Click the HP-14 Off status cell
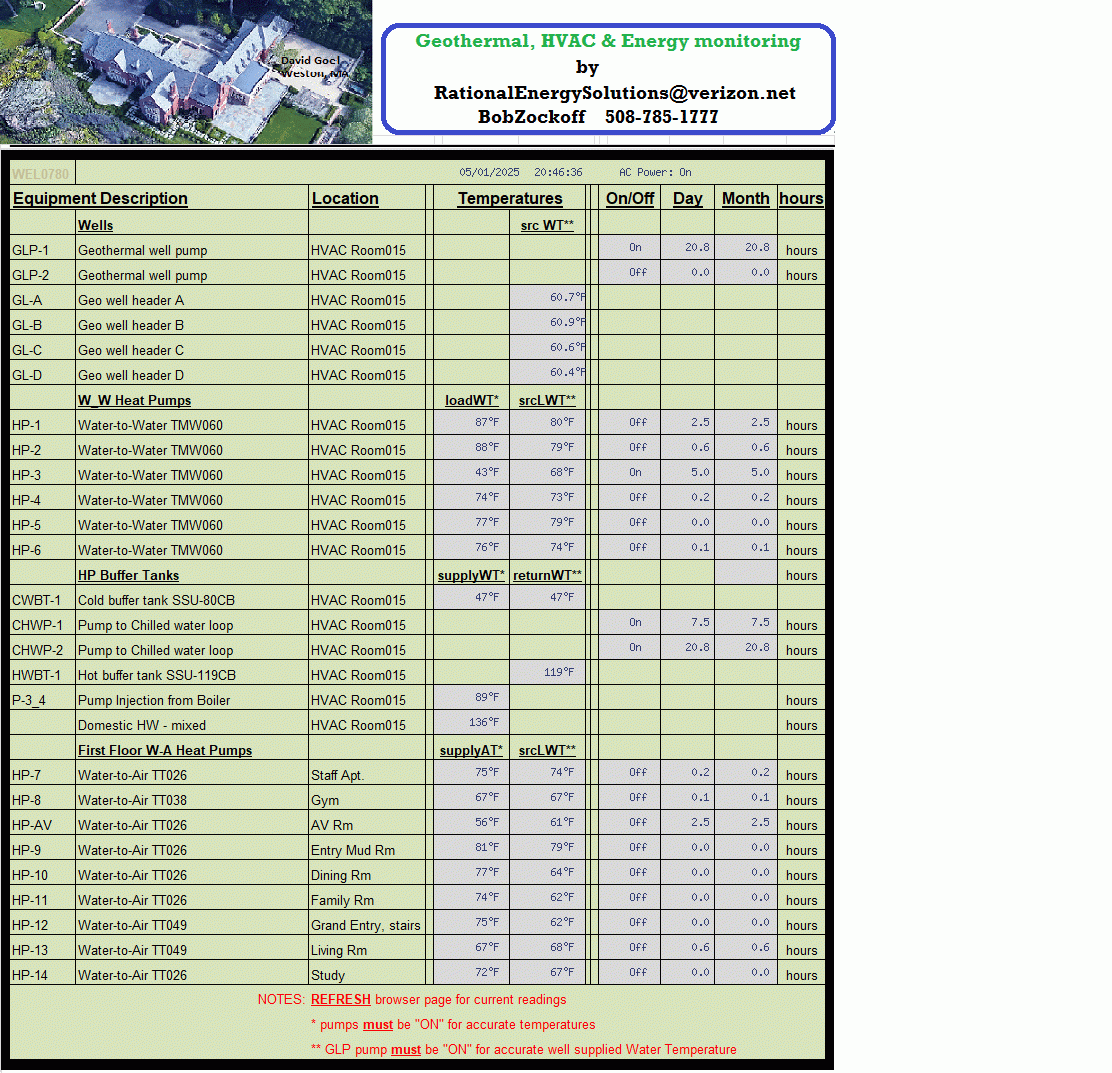The width and height of the screenshot is (1112, 1073). click(x=630, y=972)
